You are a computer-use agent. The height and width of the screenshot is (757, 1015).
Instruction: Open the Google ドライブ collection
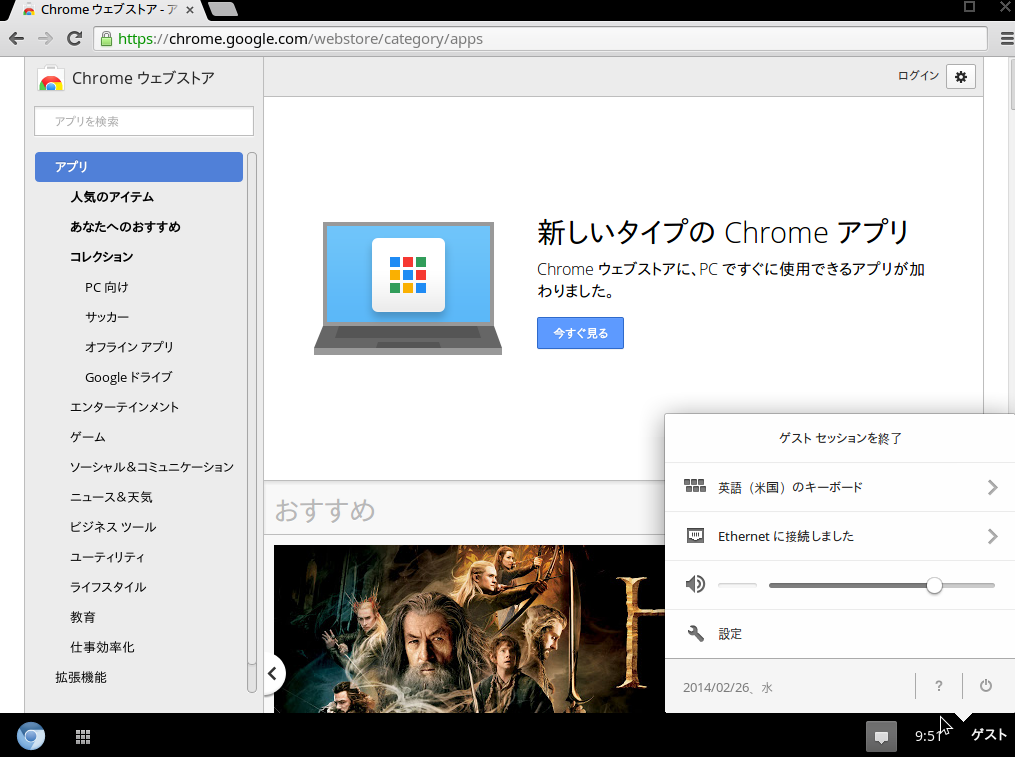point(128,377)
